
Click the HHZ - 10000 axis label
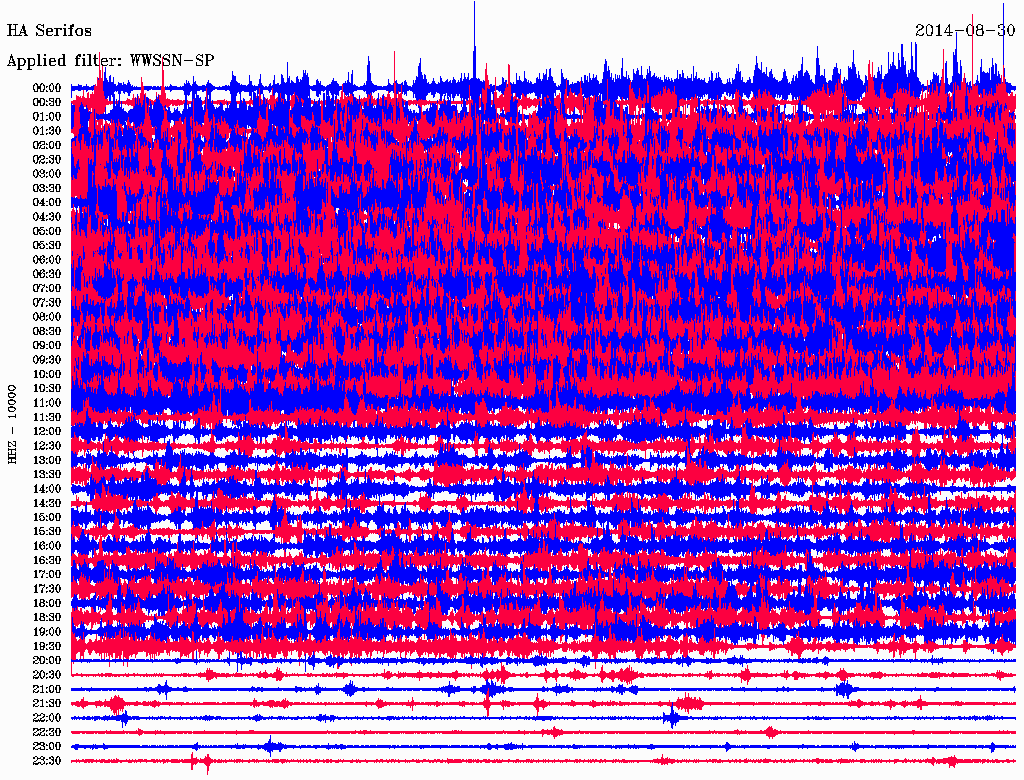pyautogui.click(x=12, y=425)
